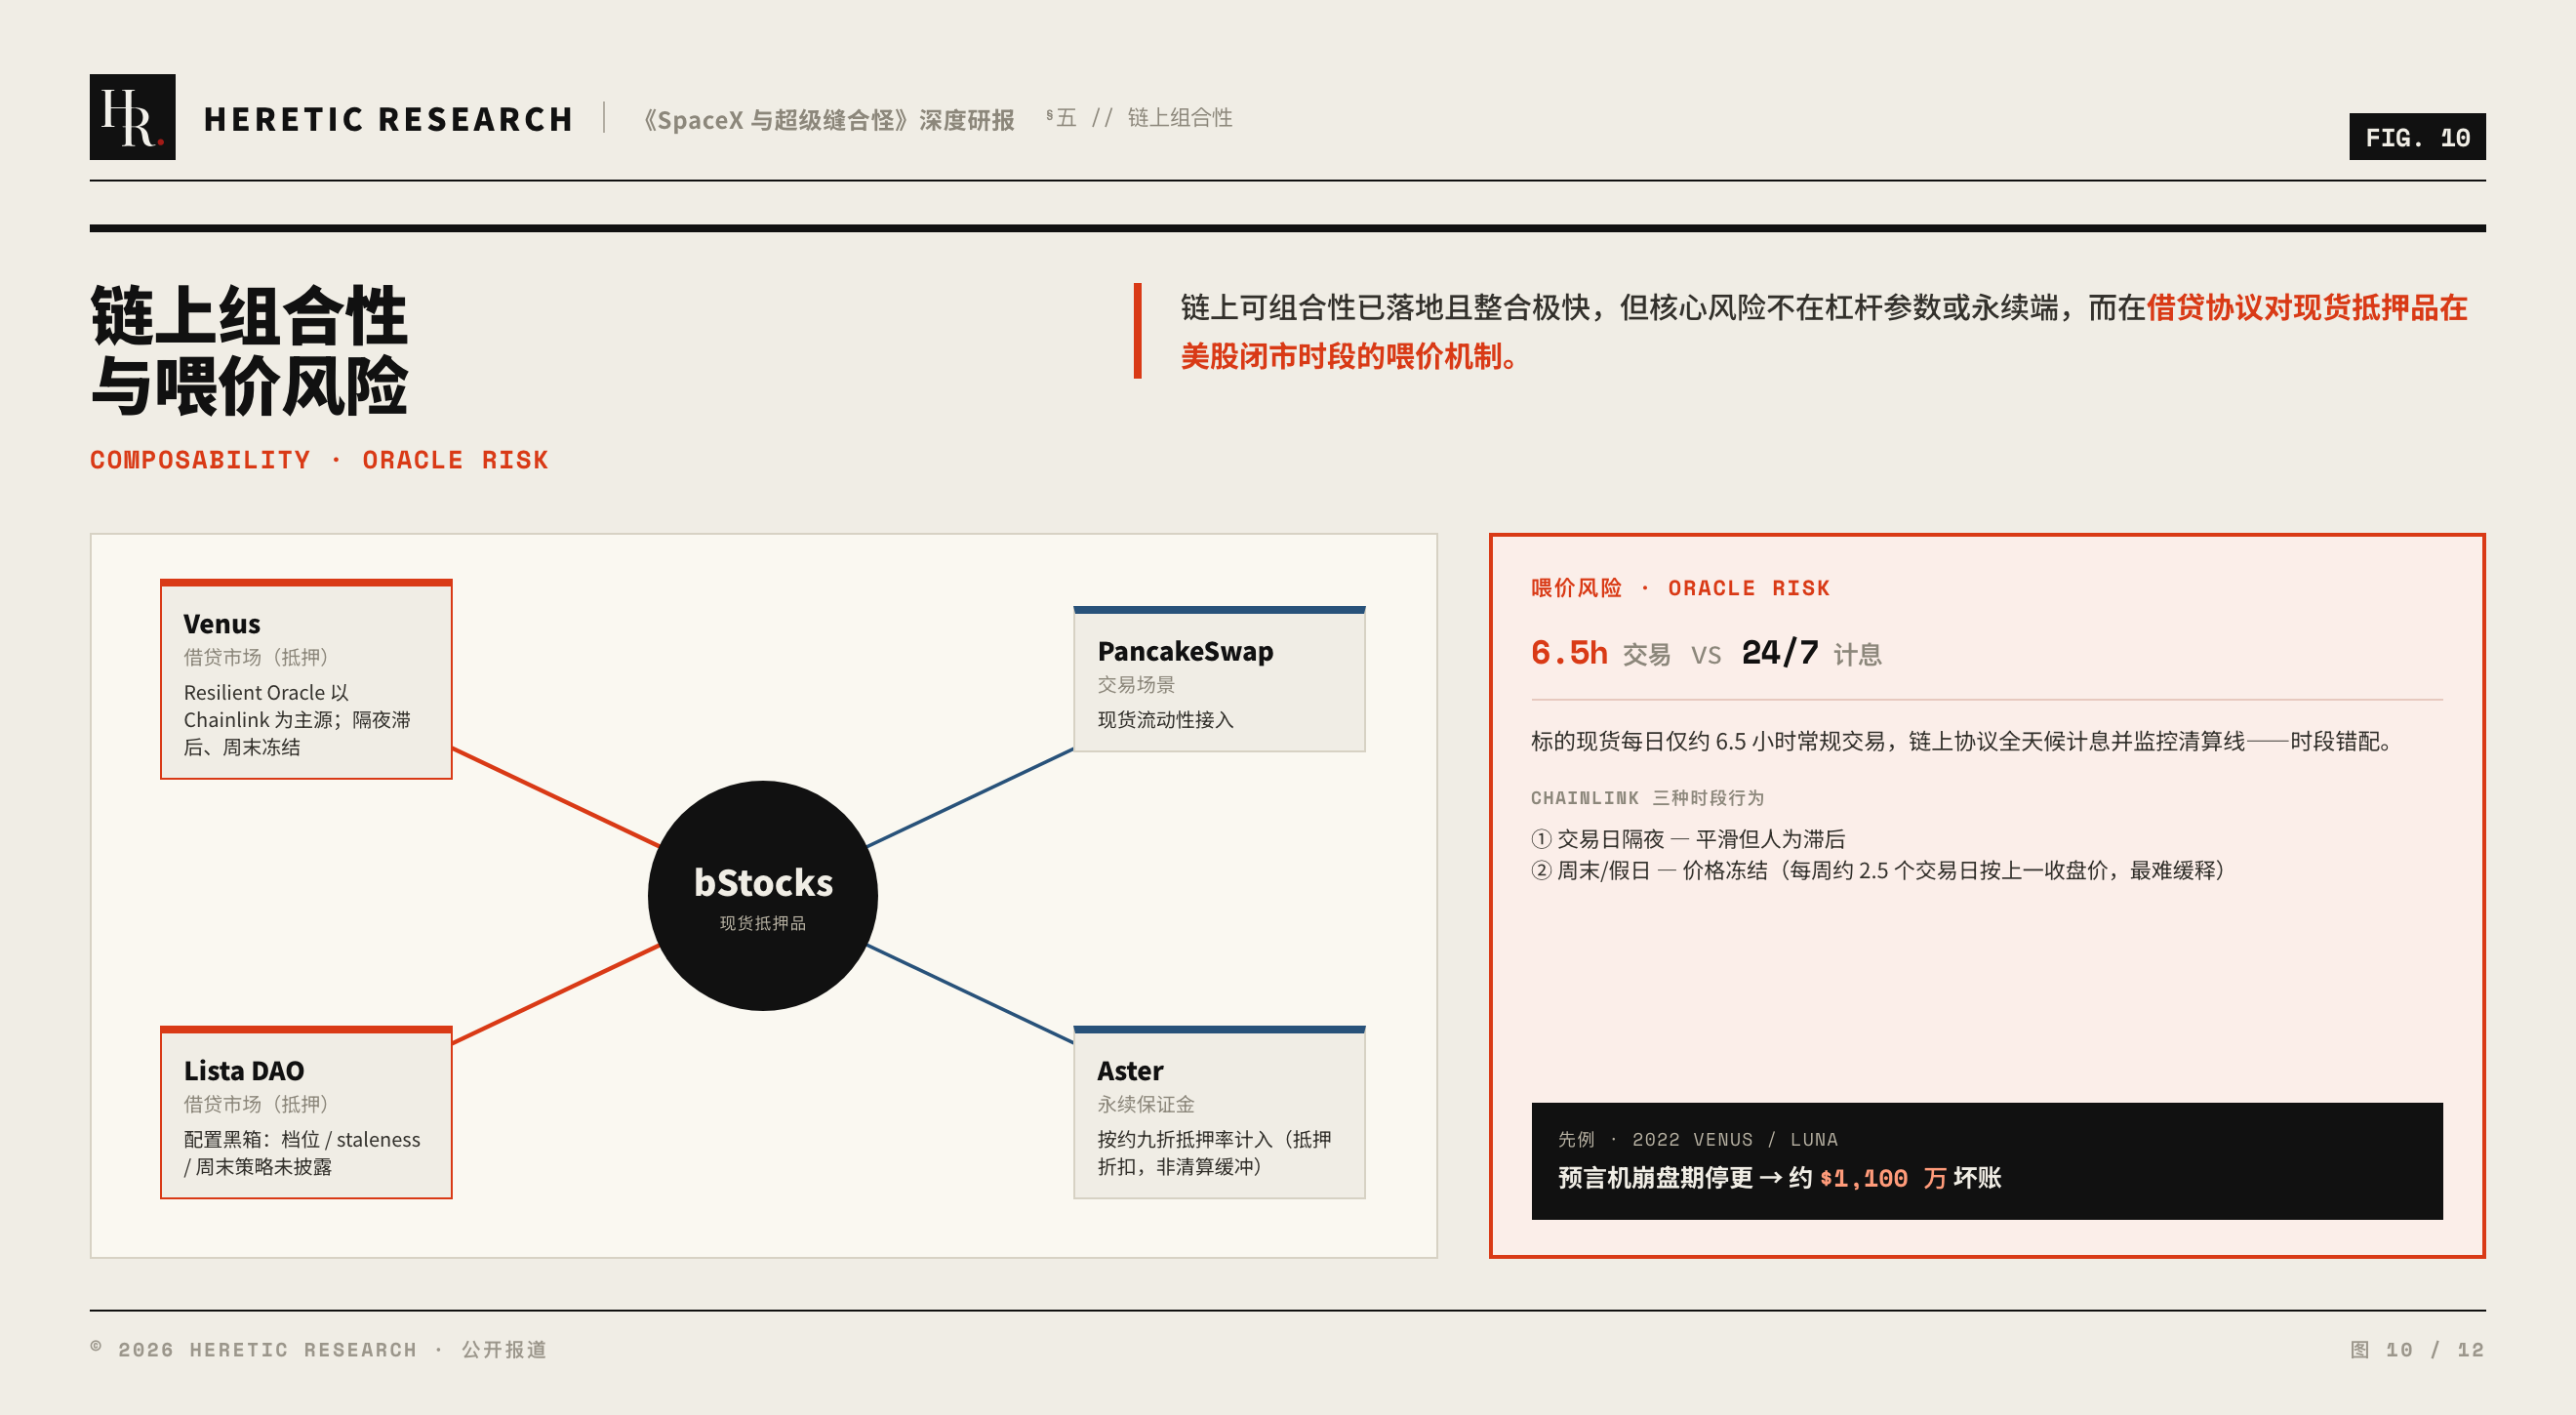The width and height of the screenshot is (2576, 1415).
Task: Click the section label §五 // 链上组合性
Action: point(1139,118)
